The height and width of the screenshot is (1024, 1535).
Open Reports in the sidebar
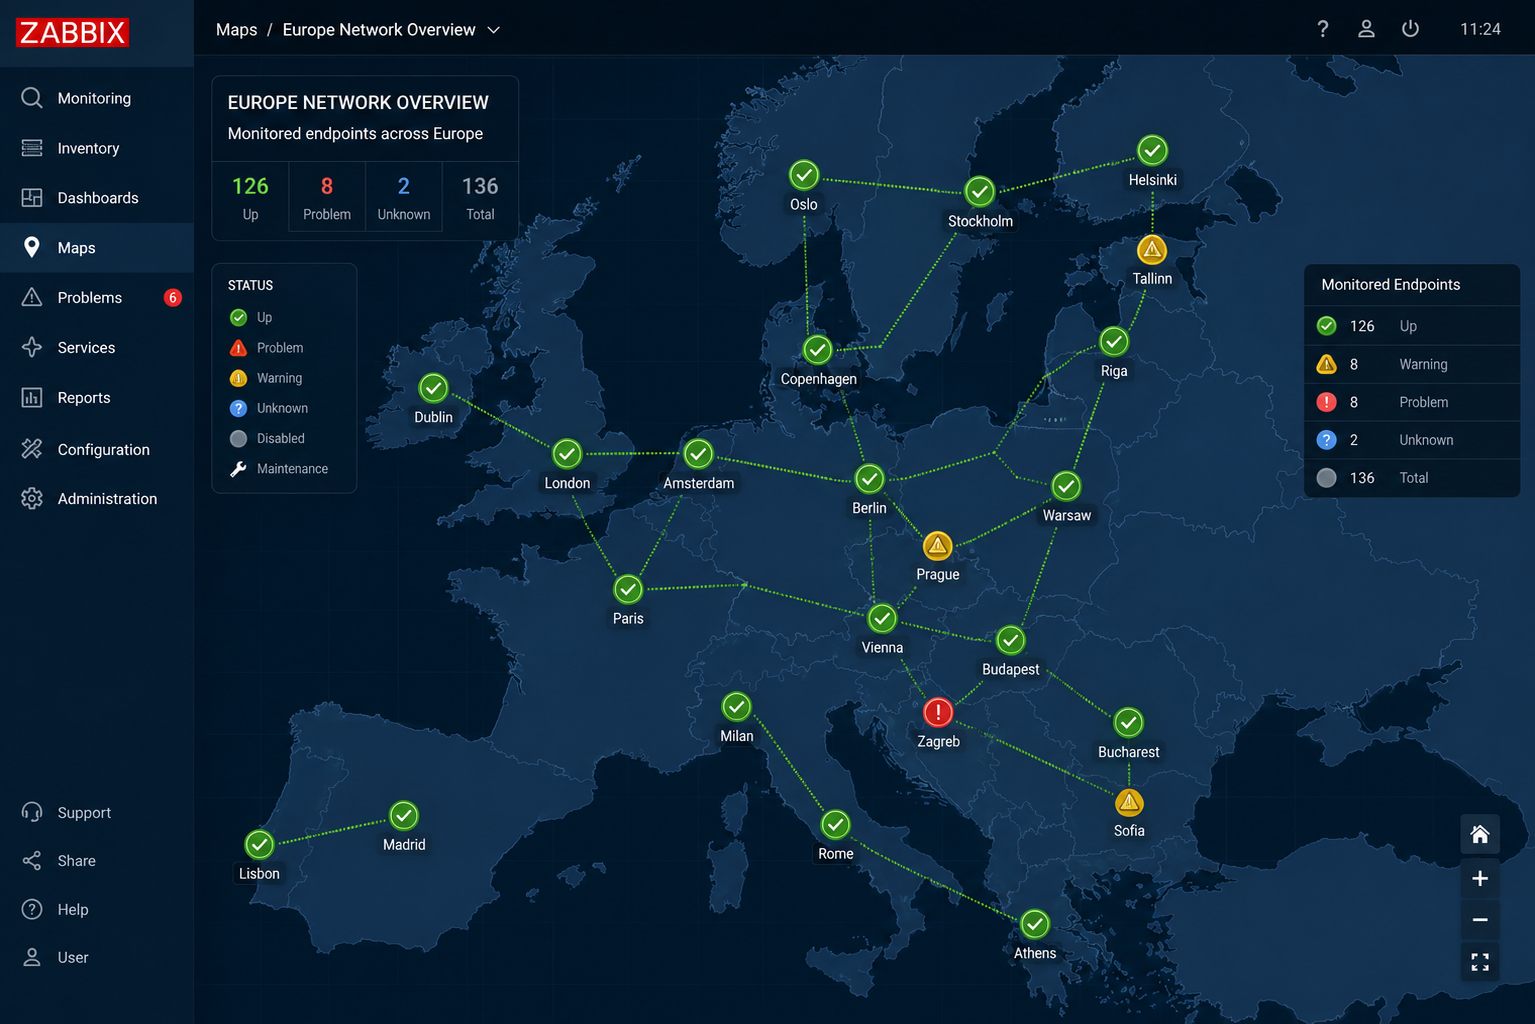97,398
